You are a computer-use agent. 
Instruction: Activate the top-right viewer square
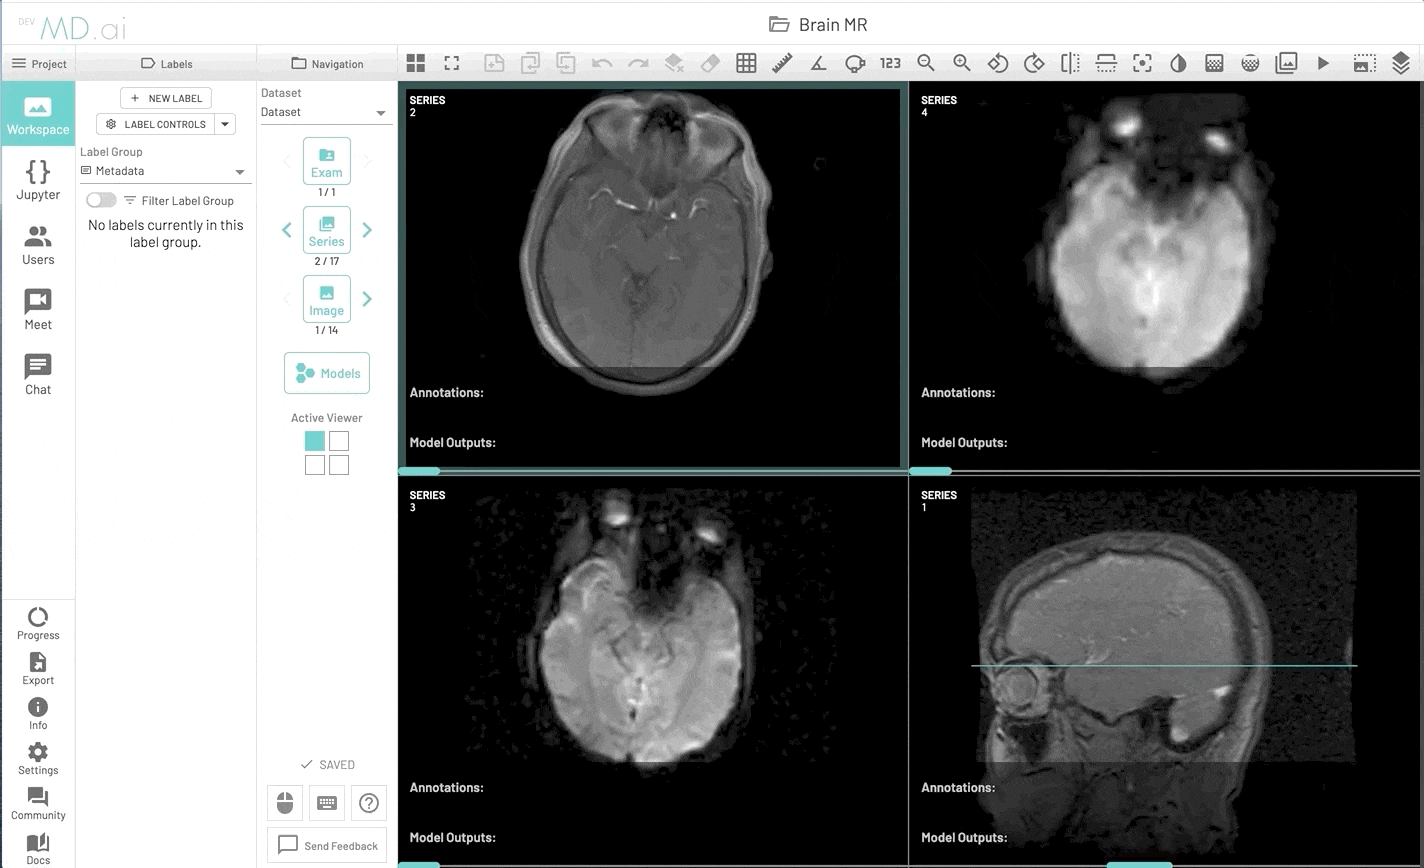tap(339, 441)
